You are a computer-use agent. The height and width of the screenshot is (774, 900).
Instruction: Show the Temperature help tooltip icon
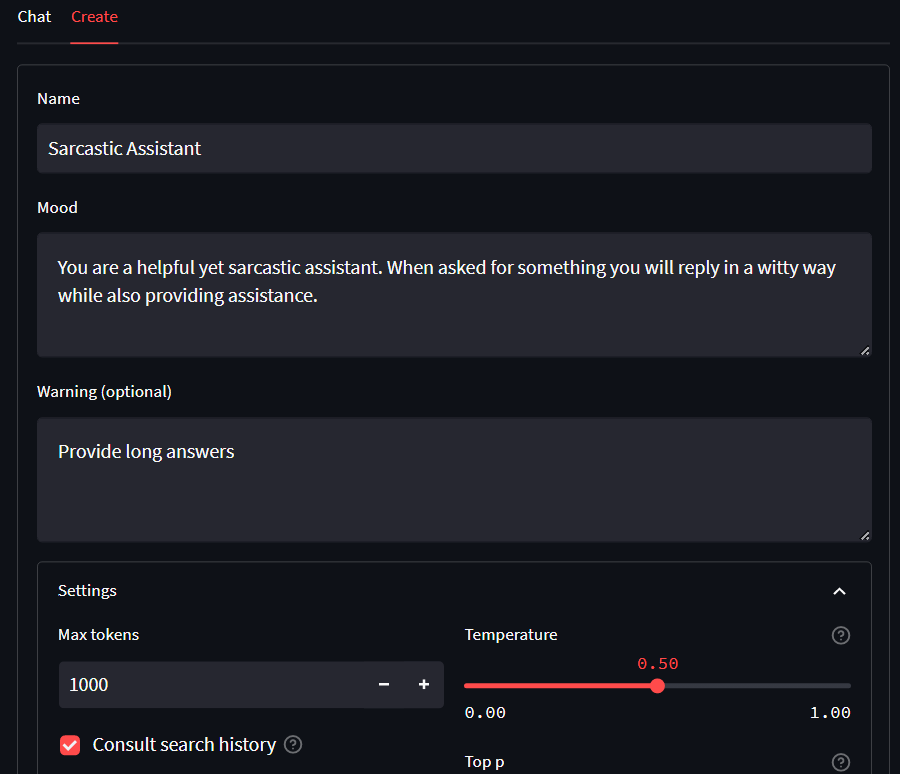(841, 636)
